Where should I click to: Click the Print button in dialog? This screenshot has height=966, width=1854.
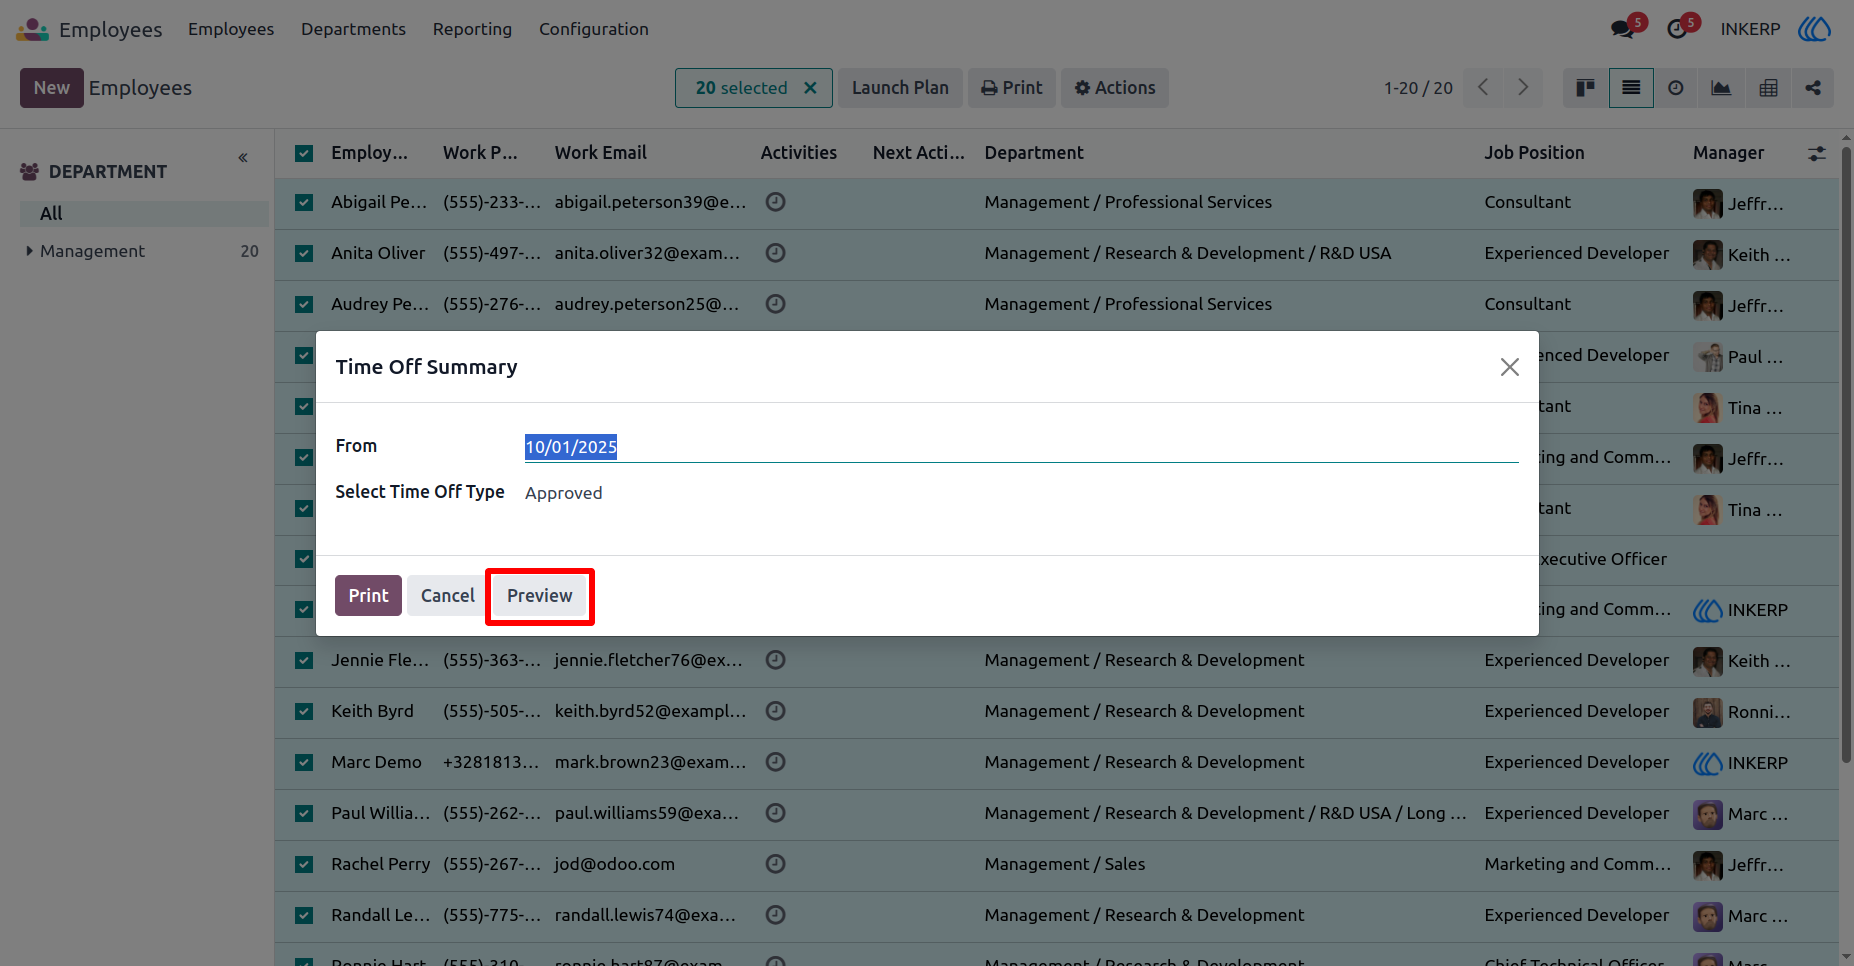coord(368,595)
